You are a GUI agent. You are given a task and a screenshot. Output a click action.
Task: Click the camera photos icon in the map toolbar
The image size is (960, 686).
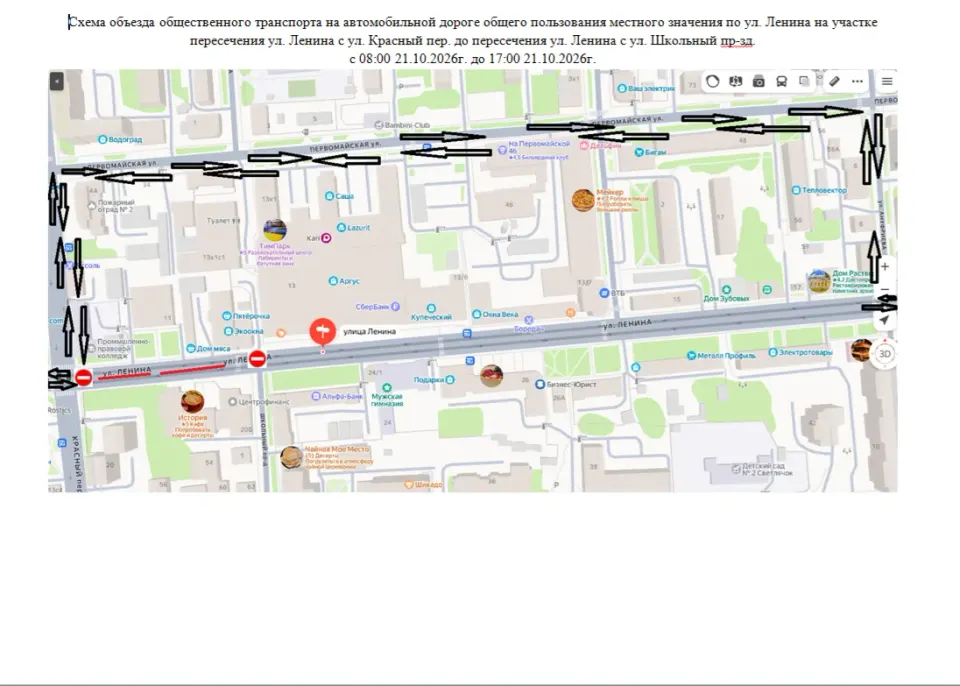point(759,81)
